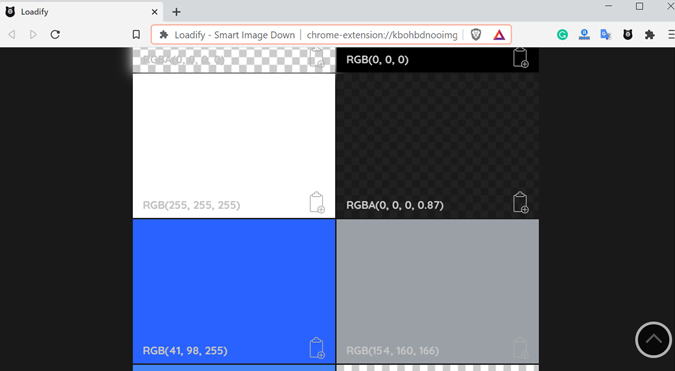Open the blue badge extension icon
This screenshot has width=675, height=371.
tap(584, 35)
